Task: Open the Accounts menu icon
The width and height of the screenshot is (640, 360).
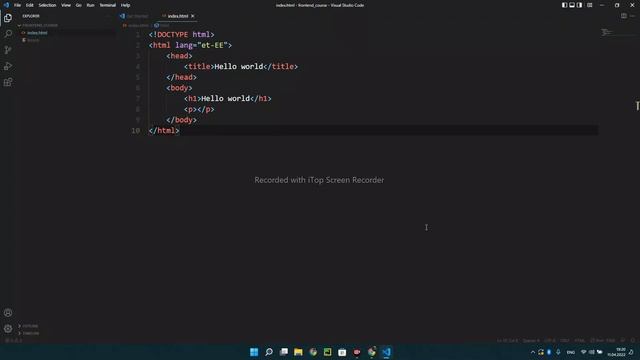Action: click(8, 313)
